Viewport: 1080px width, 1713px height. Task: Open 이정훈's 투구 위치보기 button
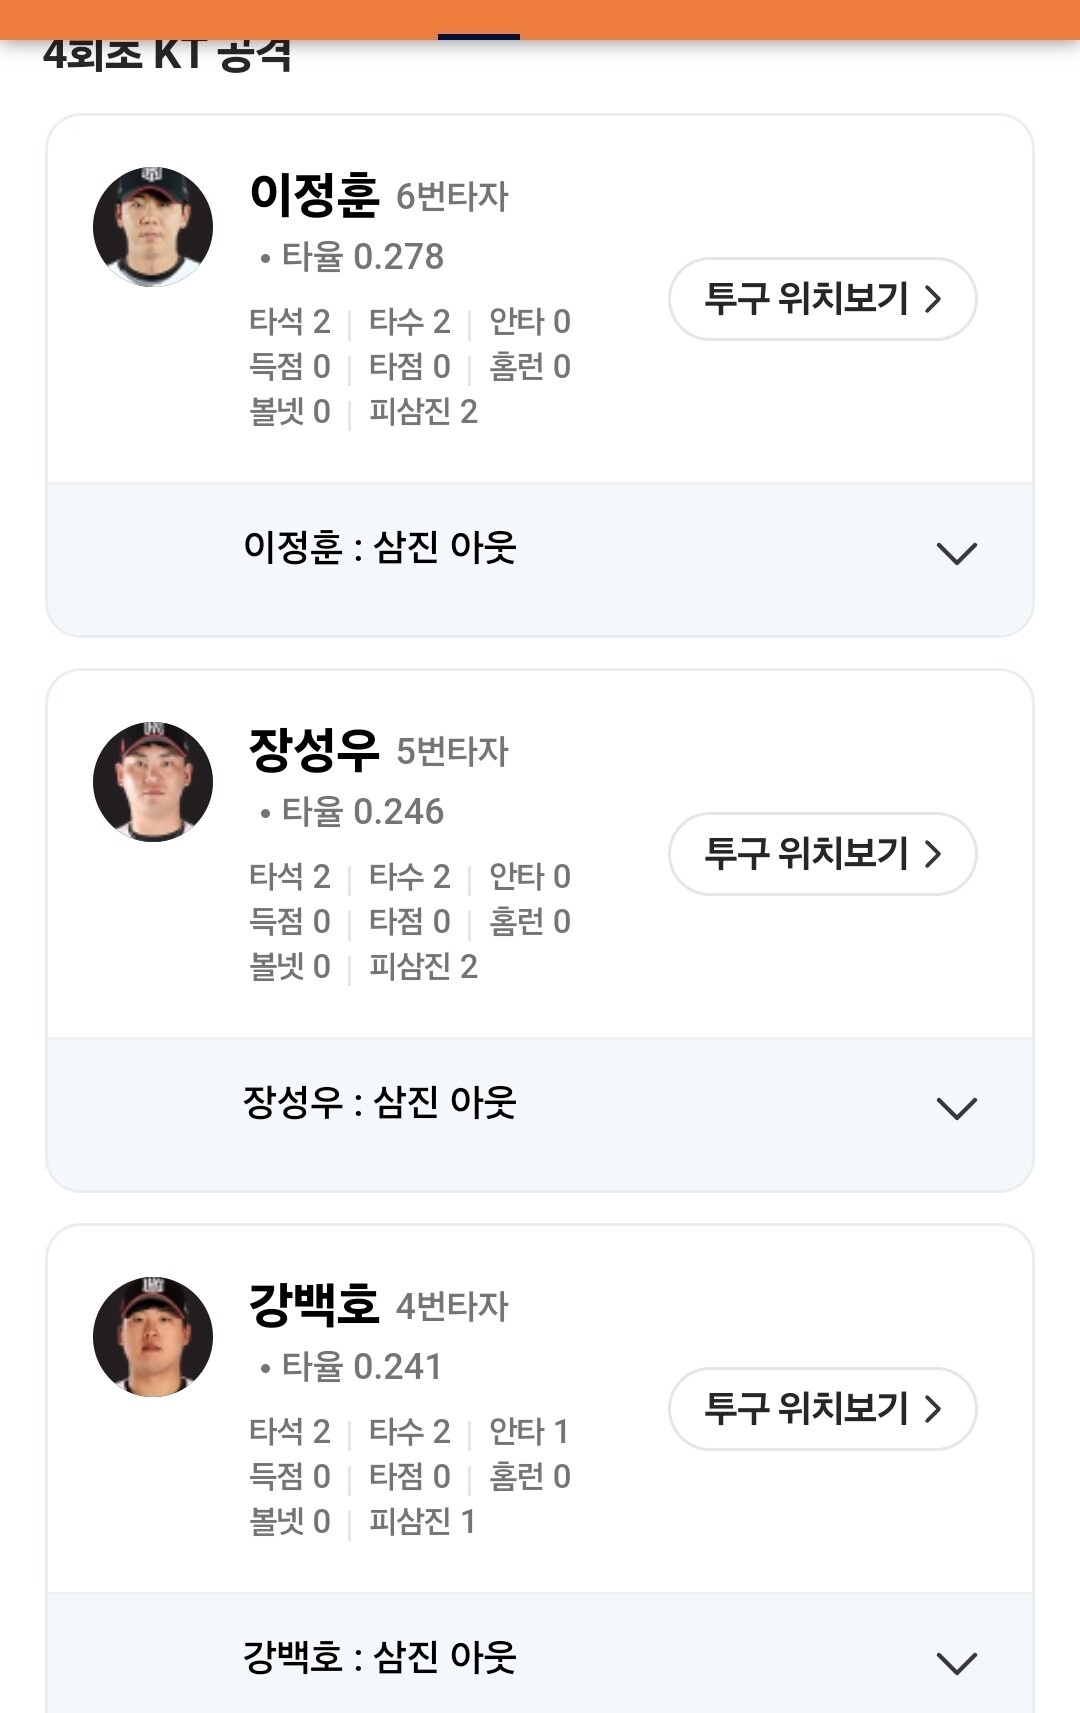pyautogui.click(x=822, y=299)
